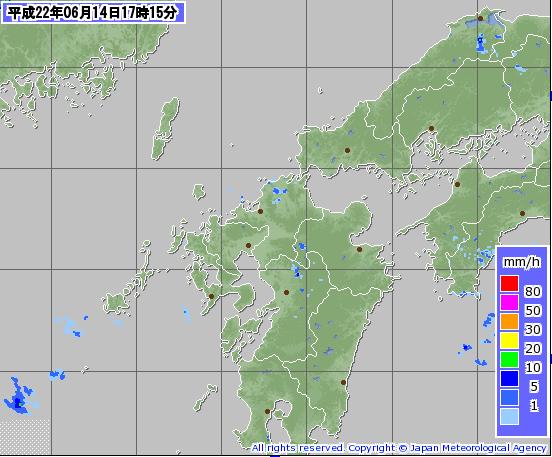Viewport: 552px width, 457px height.
Task: Click the city dot near northern Kyushu rain cluster
Action: pyautogui.click(x=260, y=211)
